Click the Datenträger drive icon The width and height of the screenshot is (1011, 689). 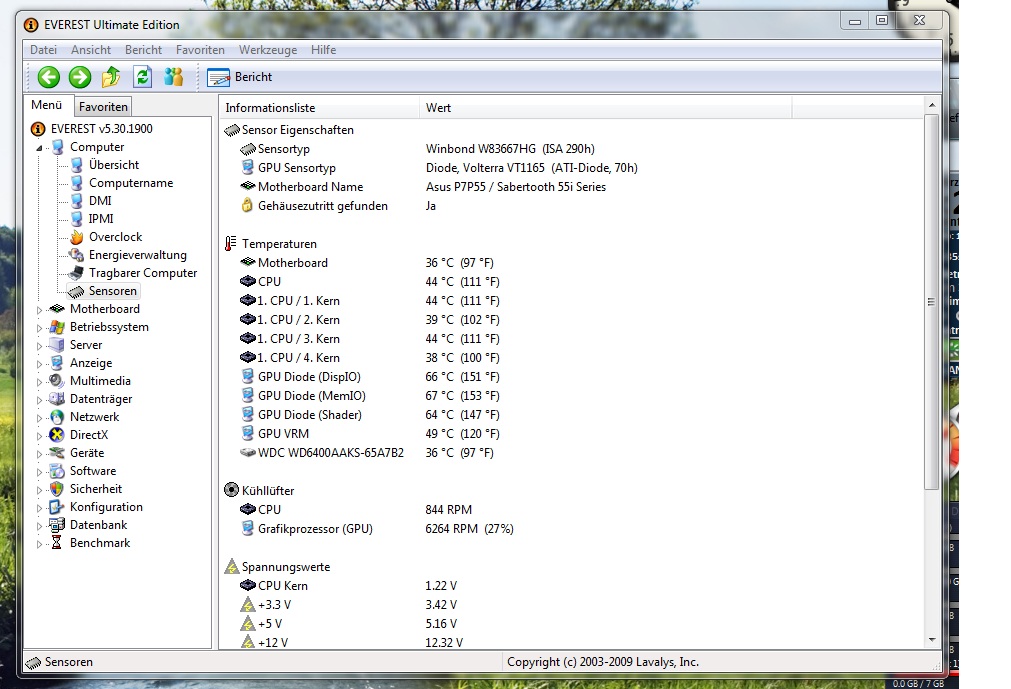click(57, 399)
